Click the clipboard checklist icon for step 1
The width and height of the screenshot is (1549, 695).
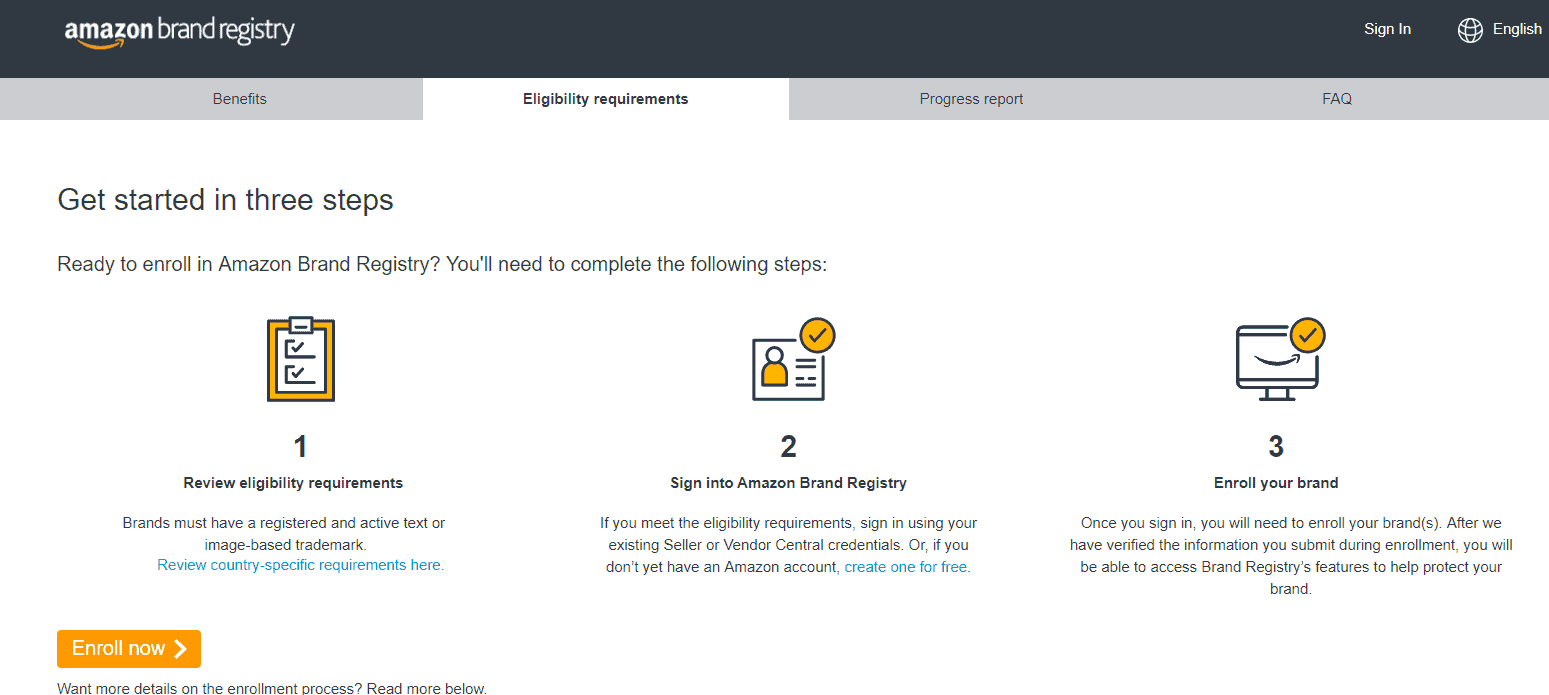click(301, 359)
